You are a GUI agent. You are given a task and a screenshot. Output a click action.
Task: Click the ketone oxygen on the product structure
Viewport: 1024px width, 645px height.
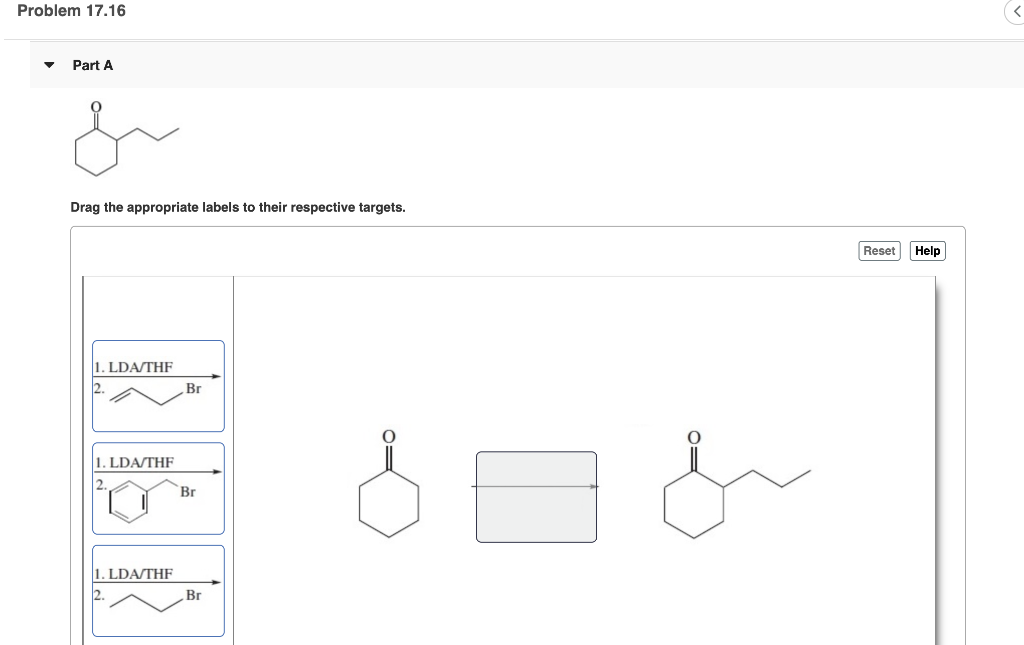click(x=692, y=437)
